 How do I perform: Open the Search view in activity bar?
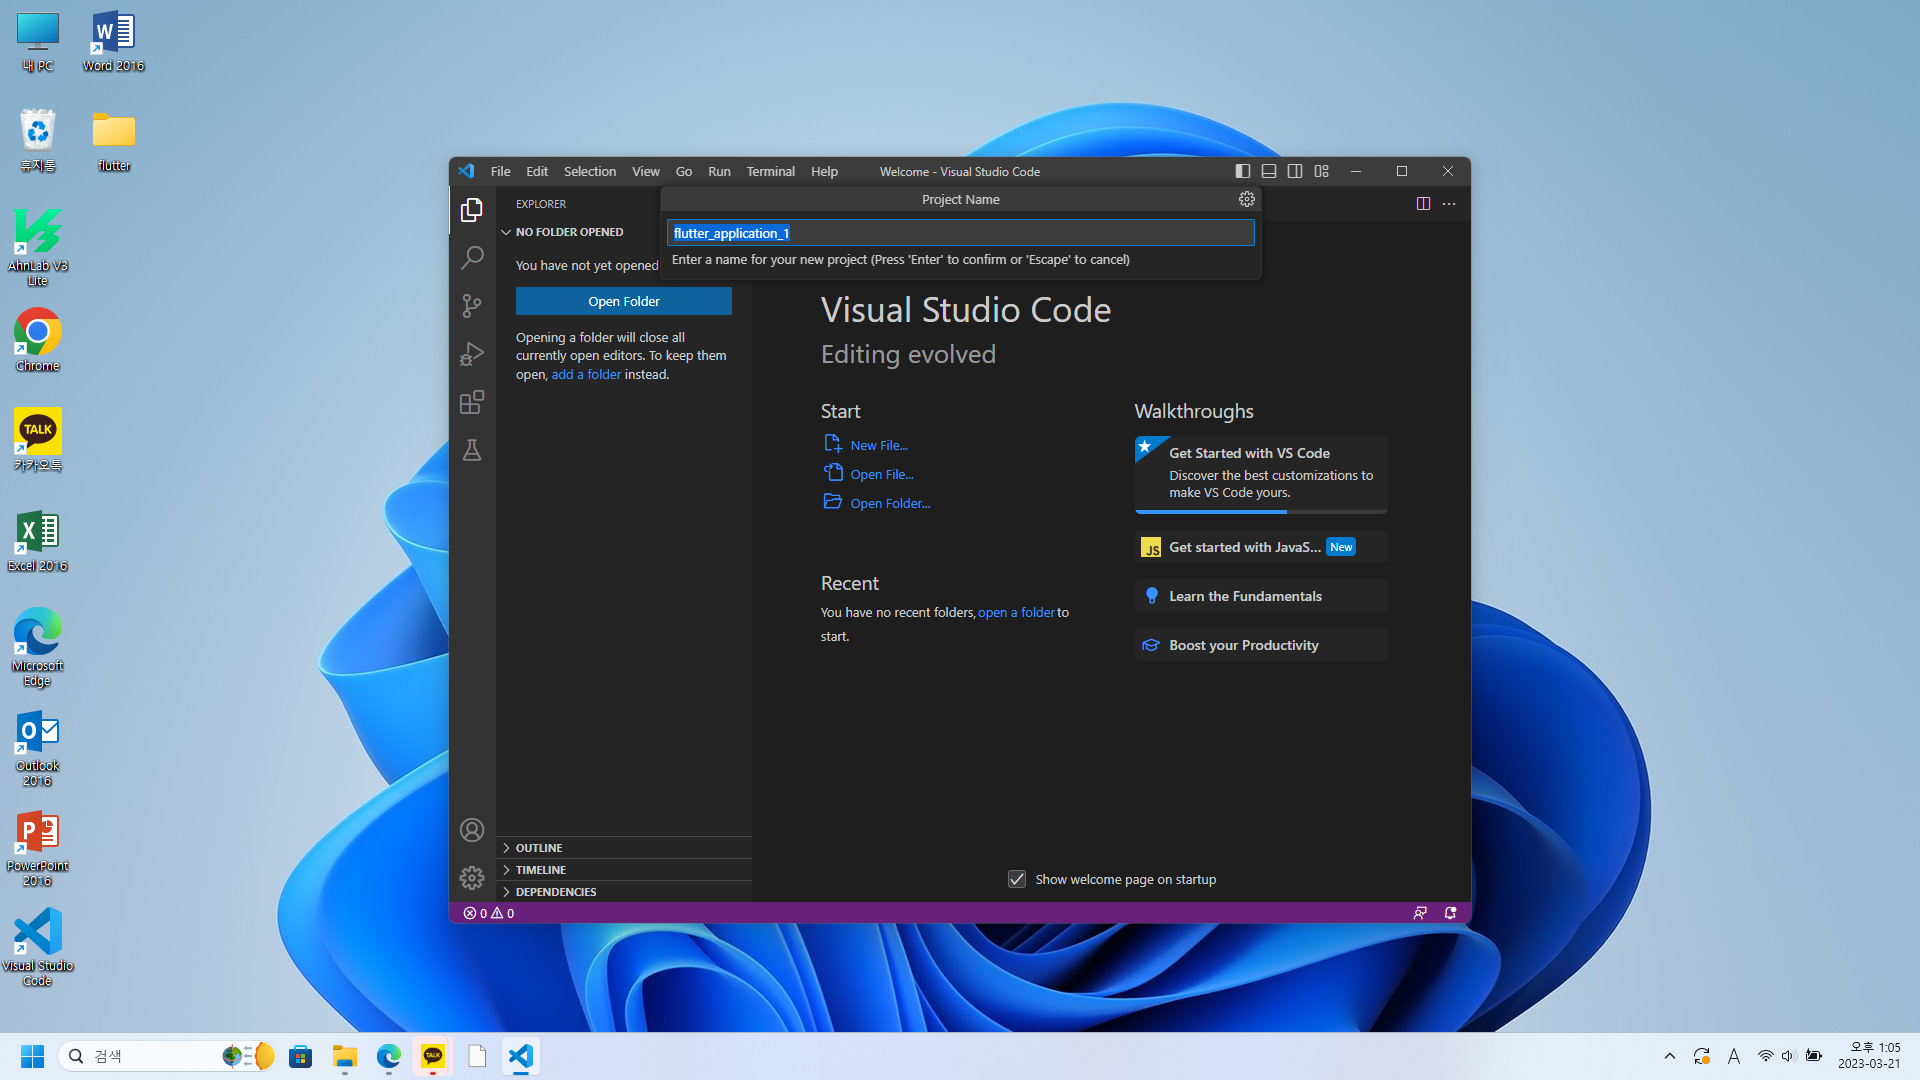pyautogui.click(x=472, y=258)
